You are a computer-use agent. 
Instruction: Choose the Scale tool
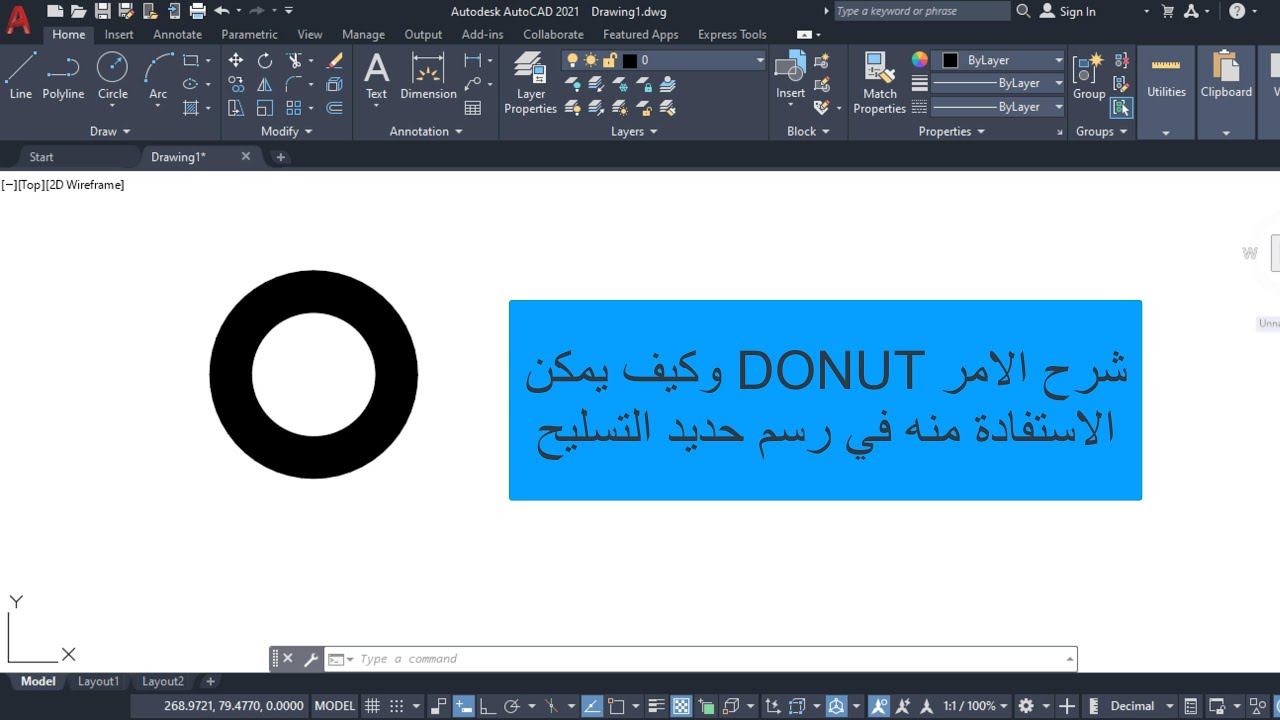click(265, 108)
